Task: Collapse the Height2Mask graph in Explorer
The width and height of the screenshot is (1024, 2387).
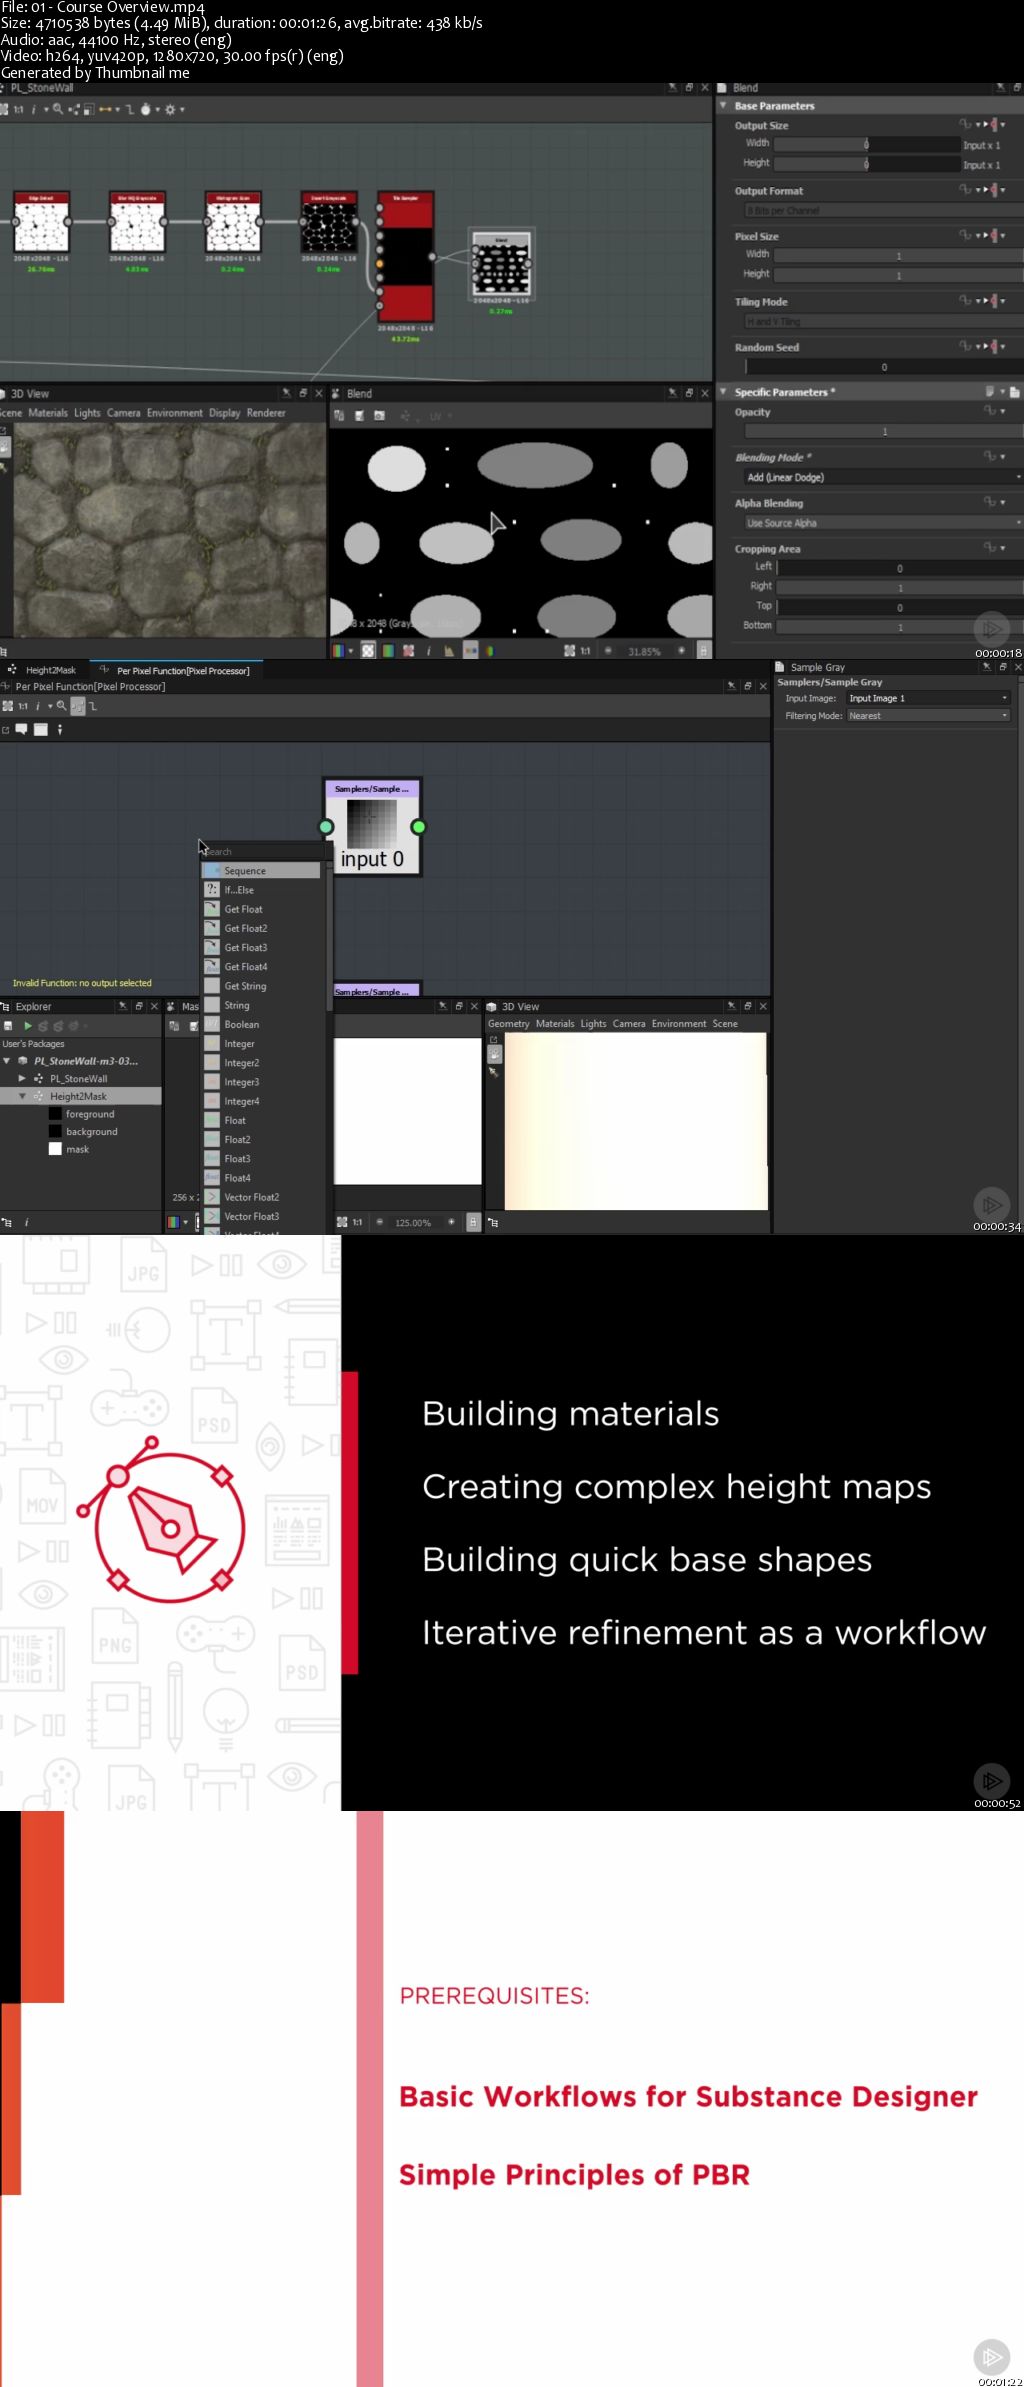Action: click(22, 1097)
